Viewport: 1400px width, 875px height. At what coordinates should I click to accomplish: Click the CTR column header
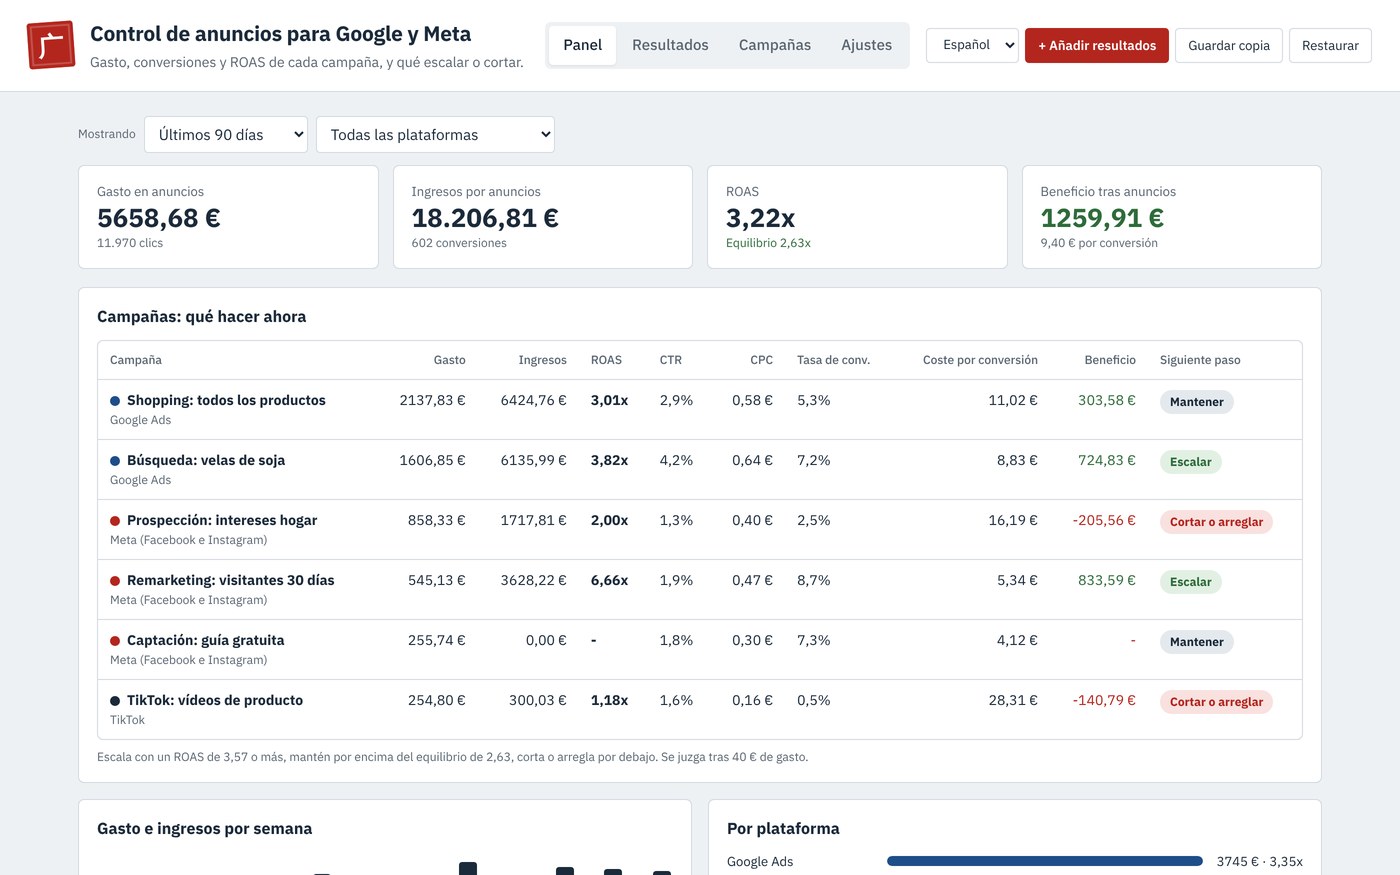tap(671, 360)
